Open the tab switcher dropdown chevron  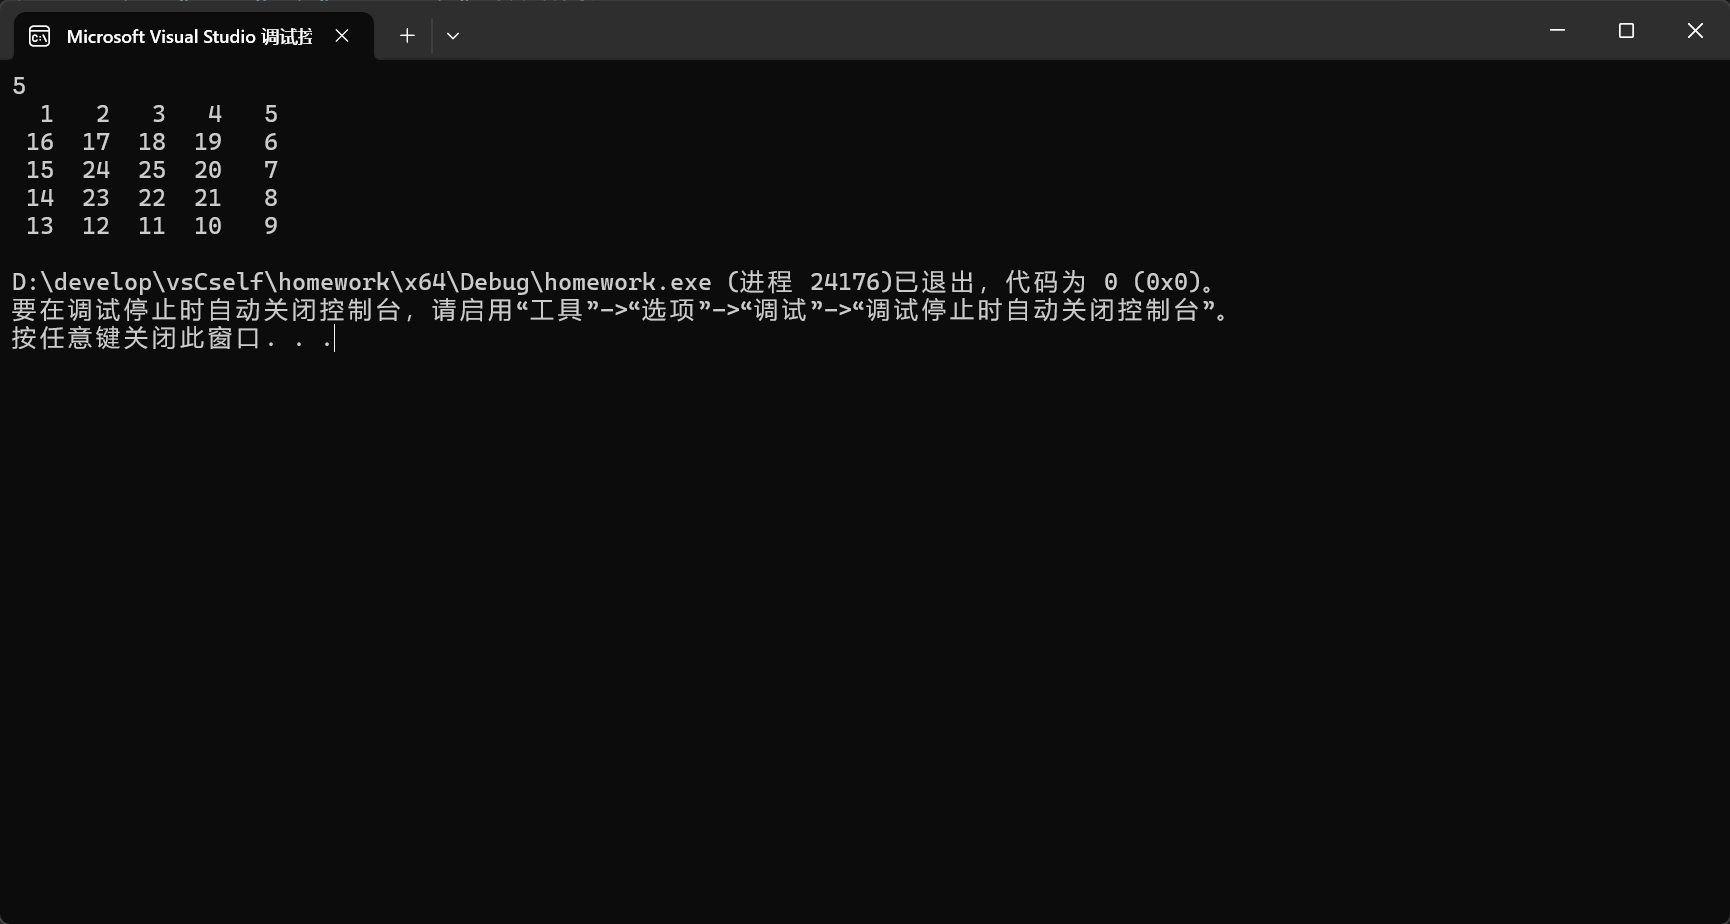point(453,36)
